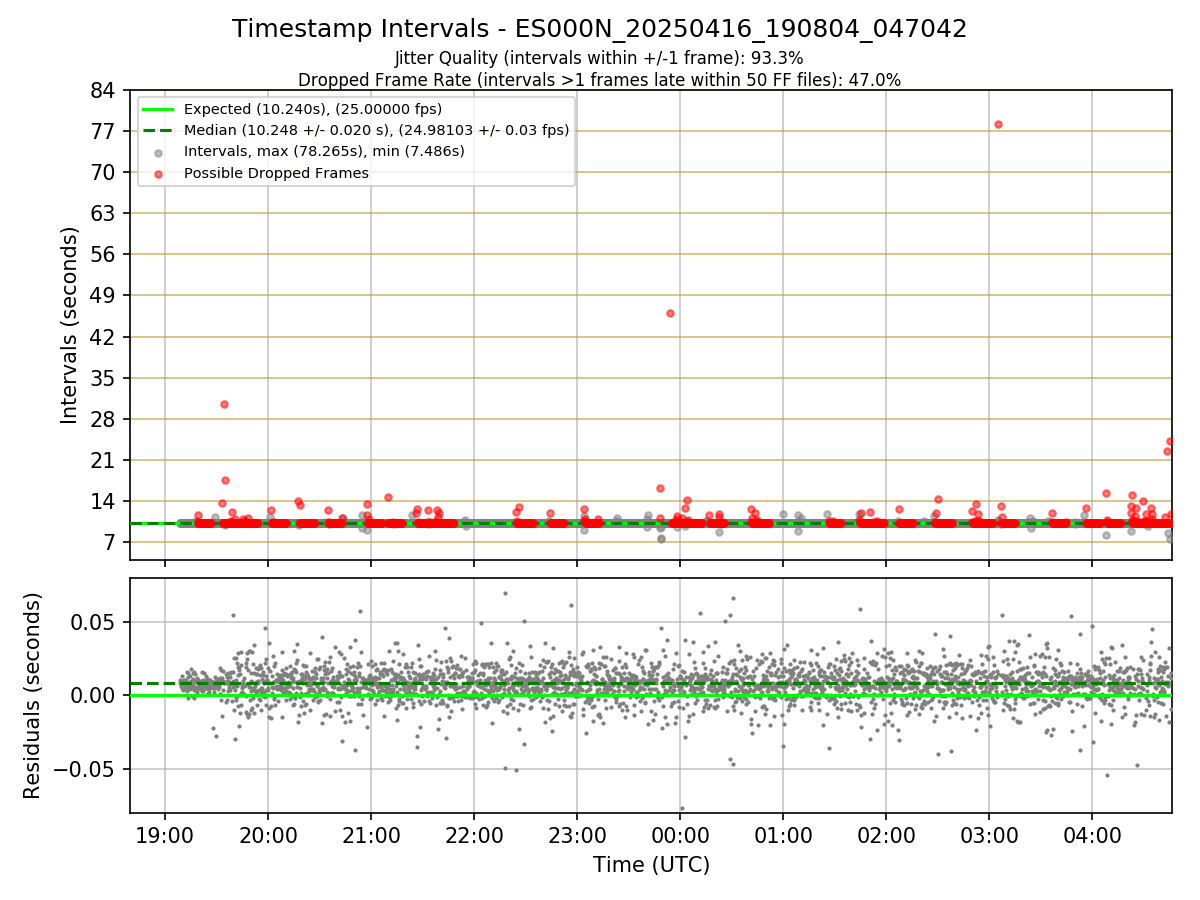This screenshot has height=900, width=1200.
Task: Click y-axis tick label '77'
Action: 103,131
